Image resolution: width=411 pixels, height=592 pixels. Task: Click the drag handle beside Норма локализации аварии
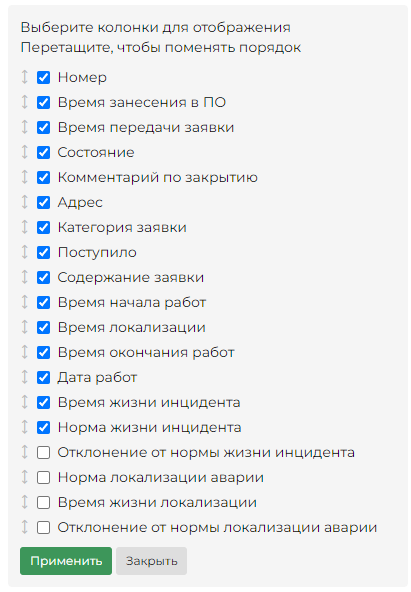25,477
